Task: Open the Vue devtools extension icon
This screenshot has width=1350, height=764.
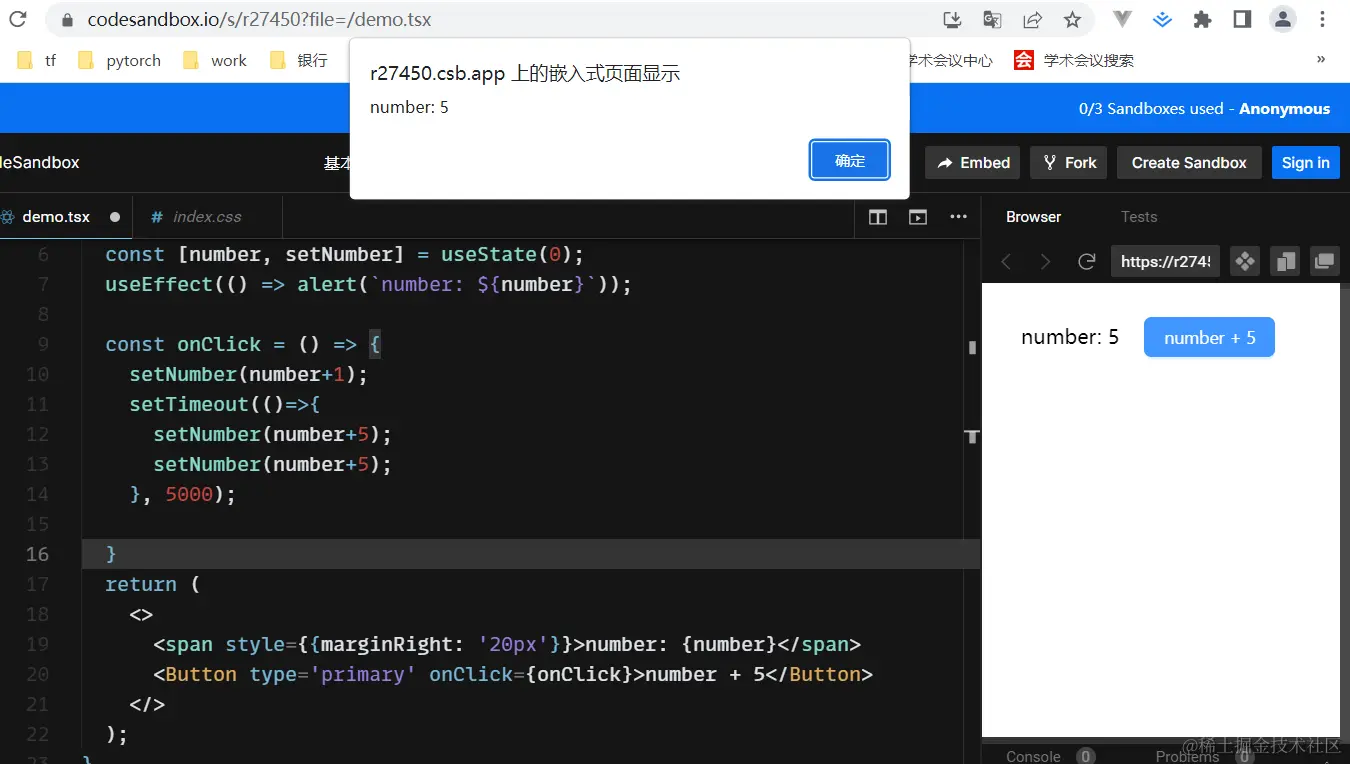Action: (1123, 19)
